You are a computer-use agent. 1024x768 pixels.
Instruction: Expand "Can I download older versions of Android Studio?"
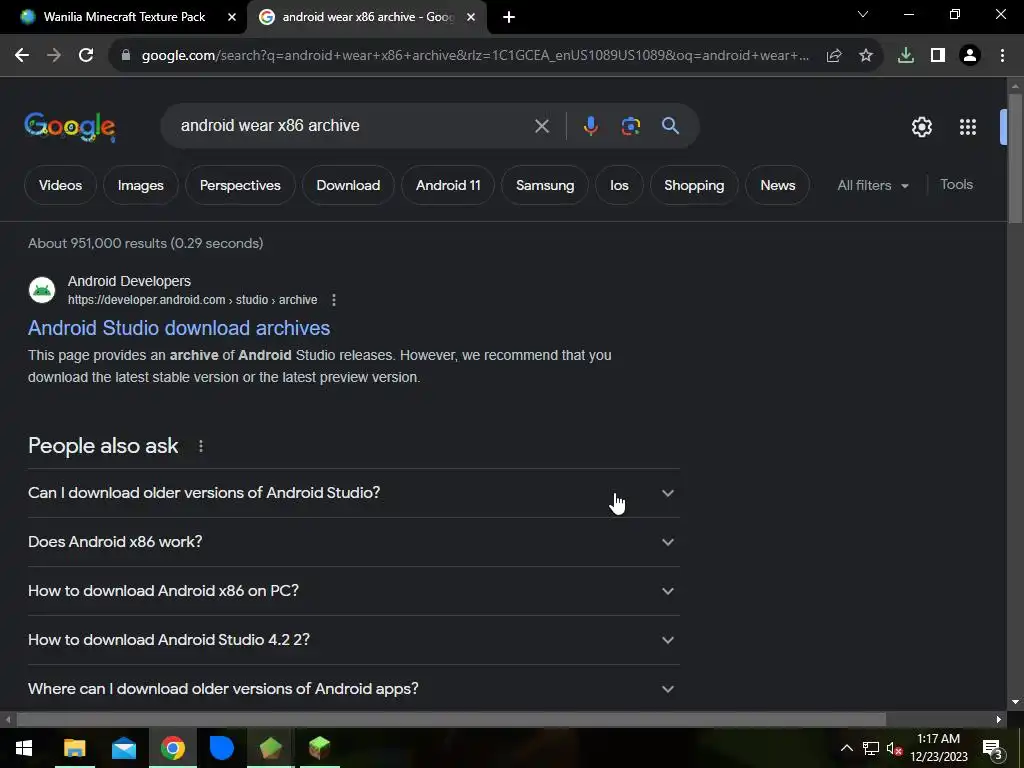[x=354, y=493]
